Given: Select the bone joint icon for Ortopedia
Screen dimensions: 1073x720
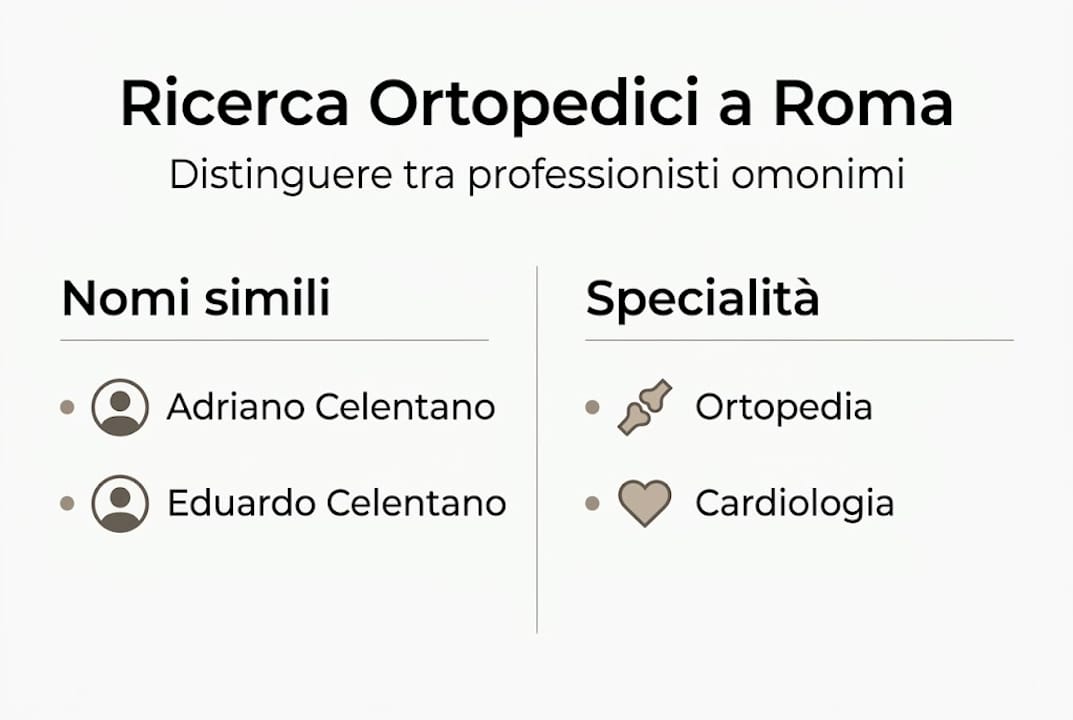Looking at the screenshot, I should tap(644, 407).
